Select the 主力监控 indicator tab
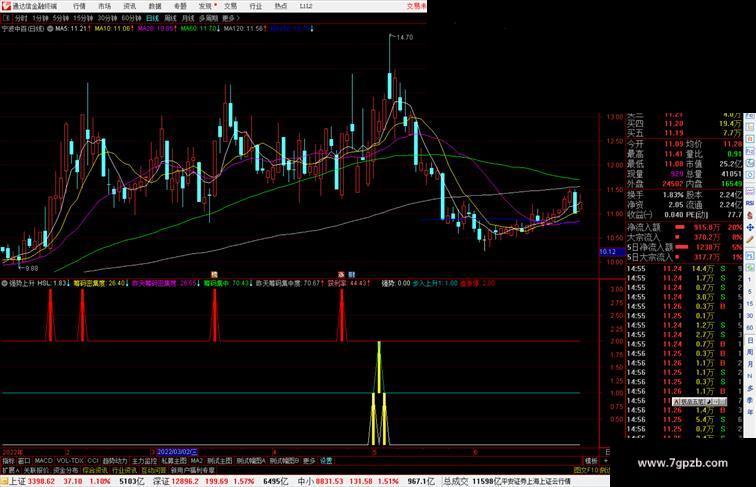This screenshot has height=487, width=756. [144, 461]
